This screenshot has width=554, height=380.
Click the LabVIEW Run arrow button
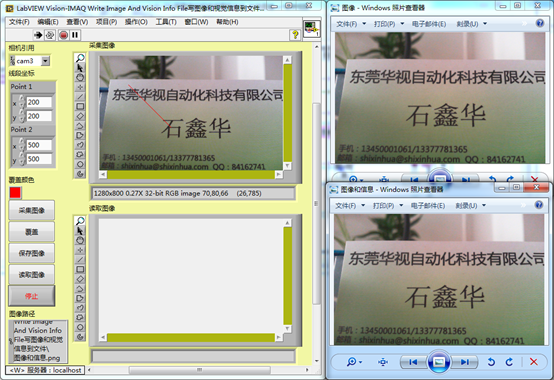pos(38,35)
